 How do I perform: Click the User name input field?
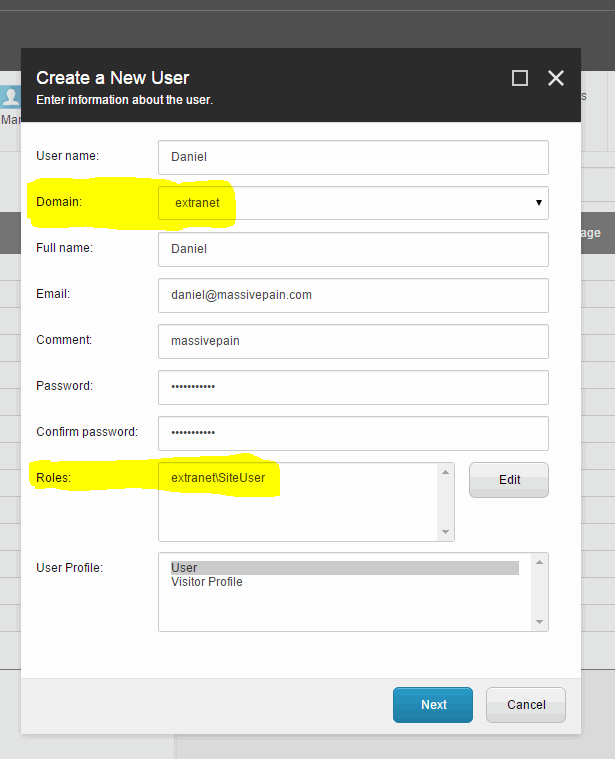(353, 157)
